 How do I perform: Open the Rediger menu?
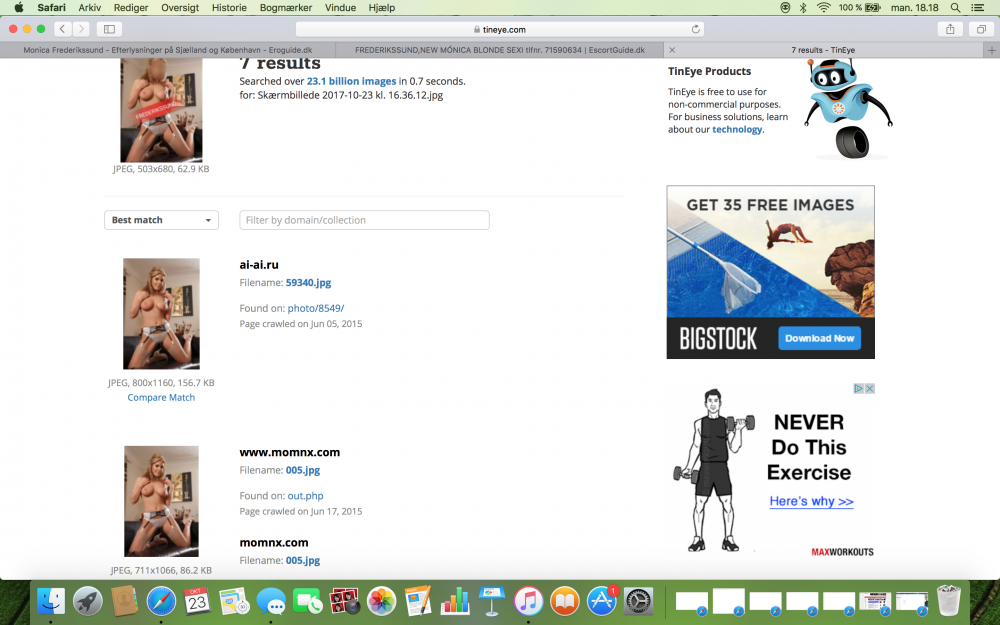[x=131, y=8]
